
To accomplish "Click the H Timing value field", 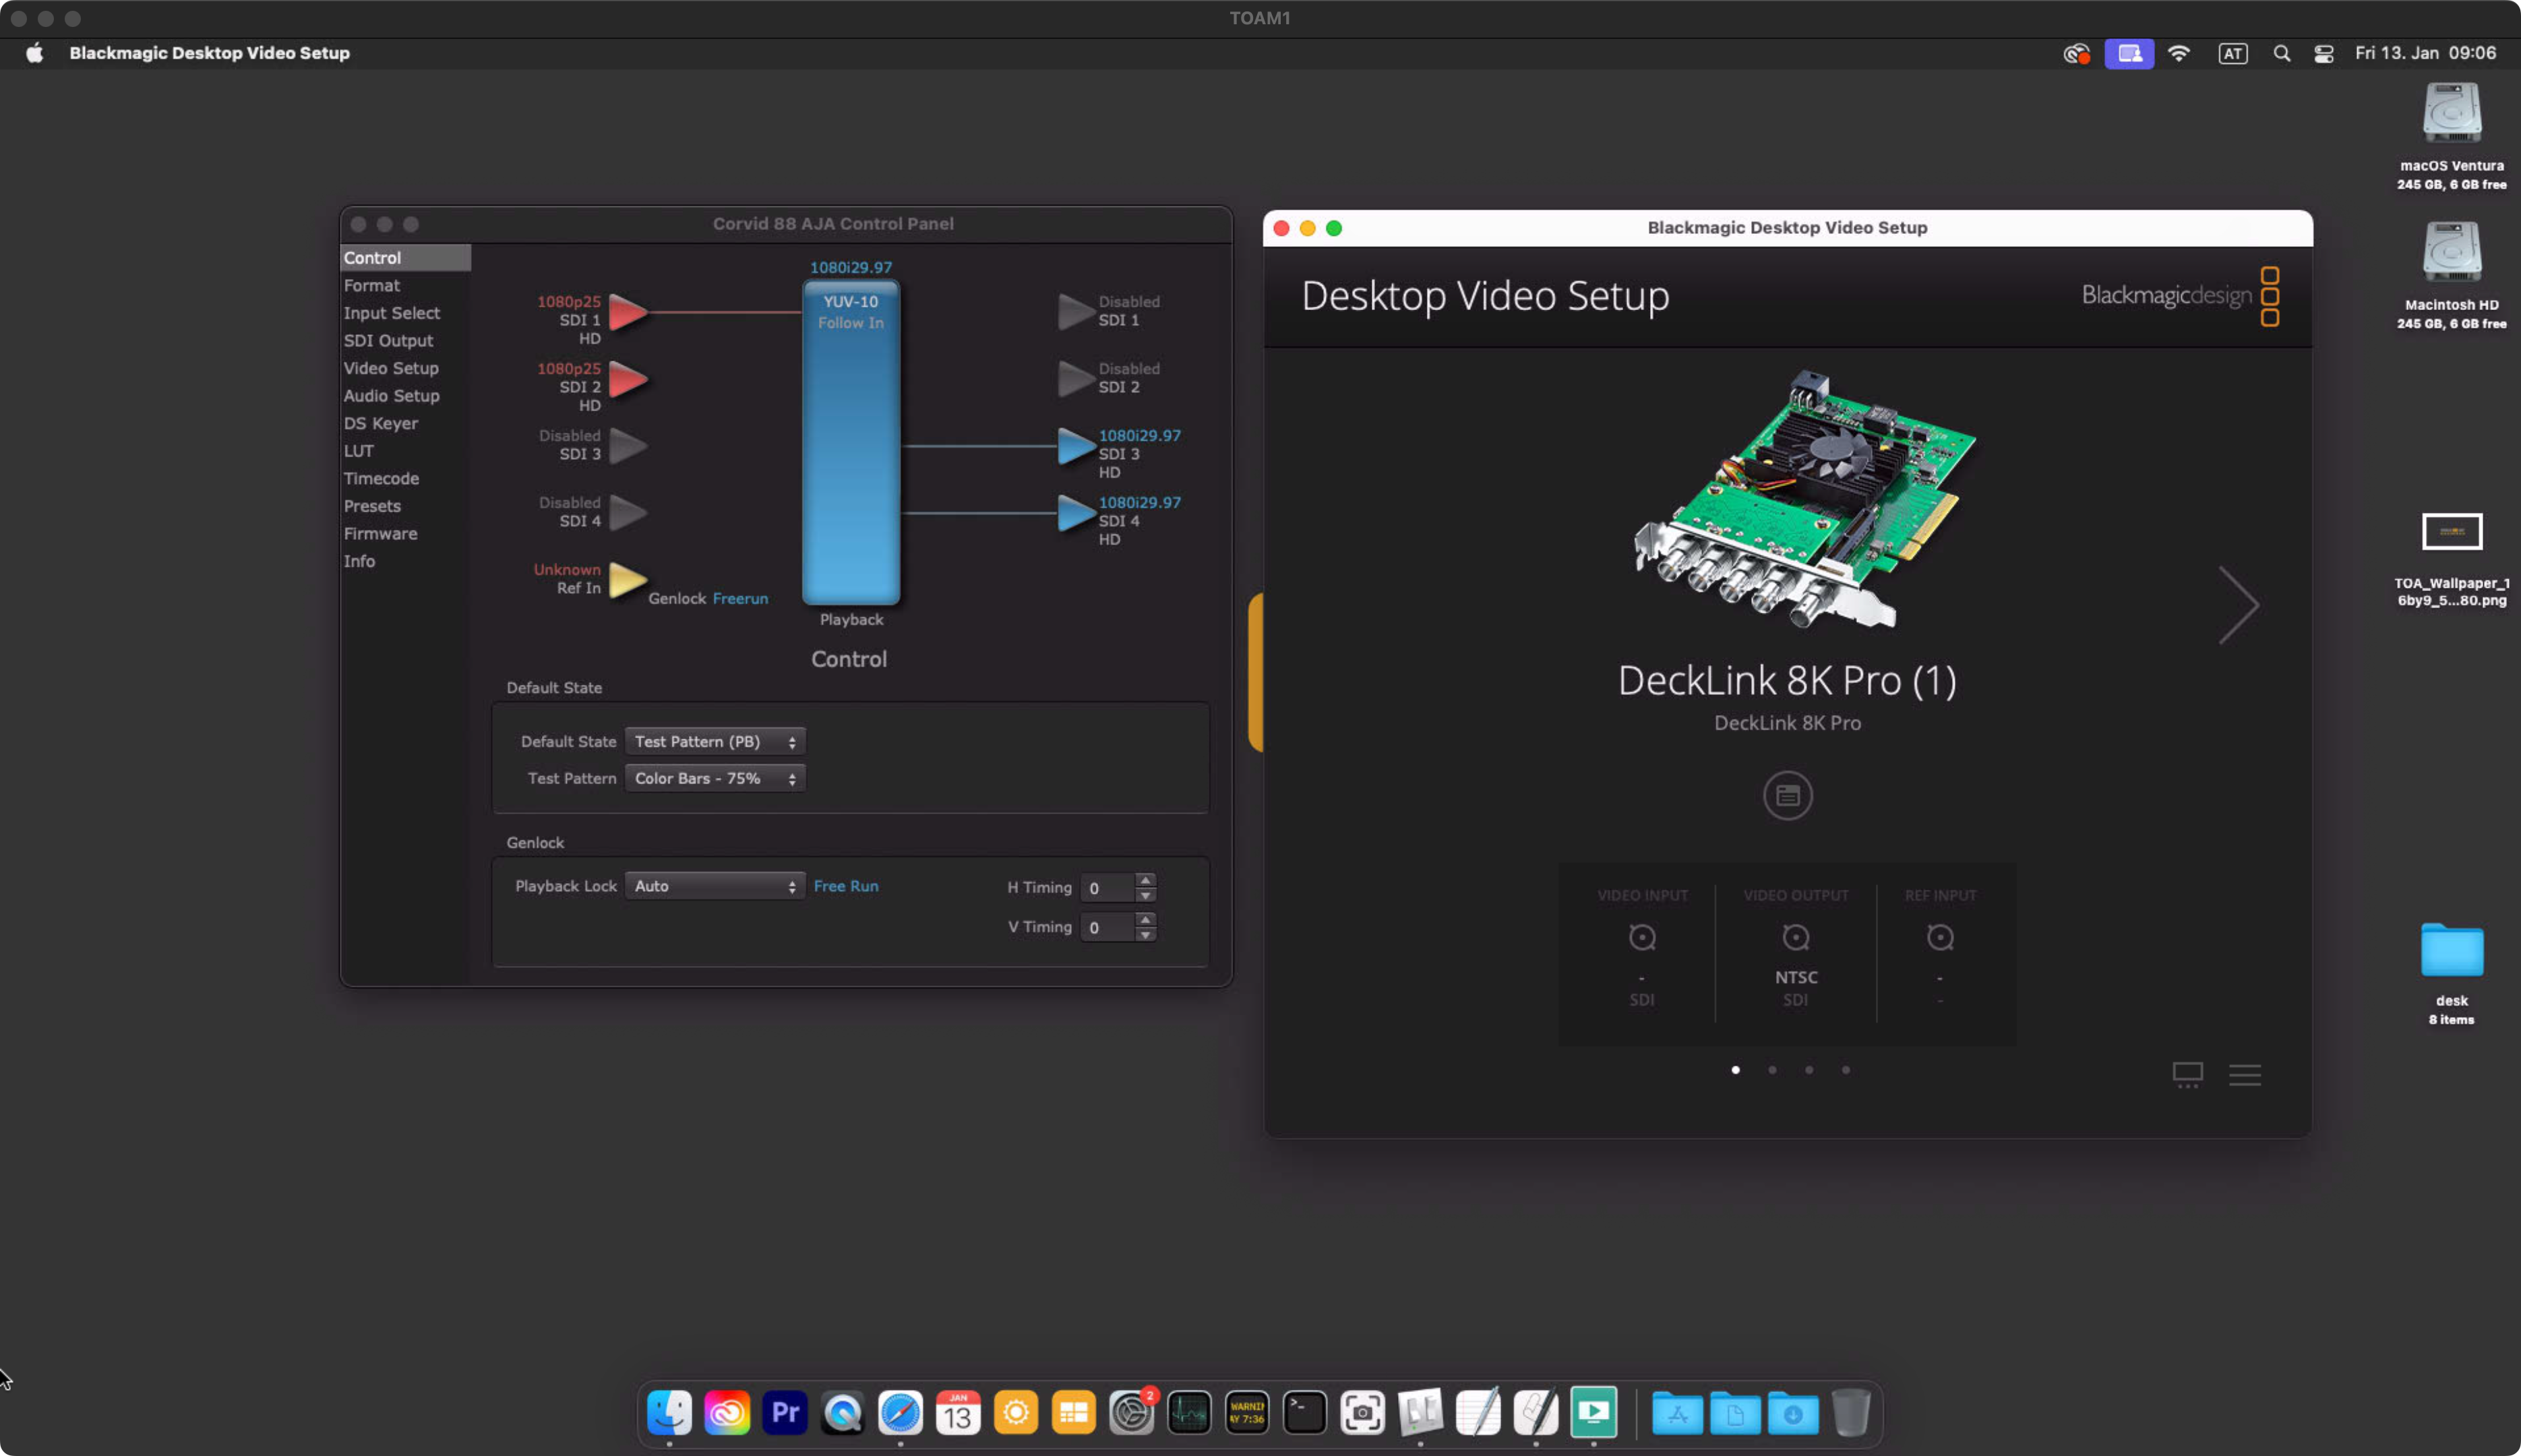I will pos(1107,888).
